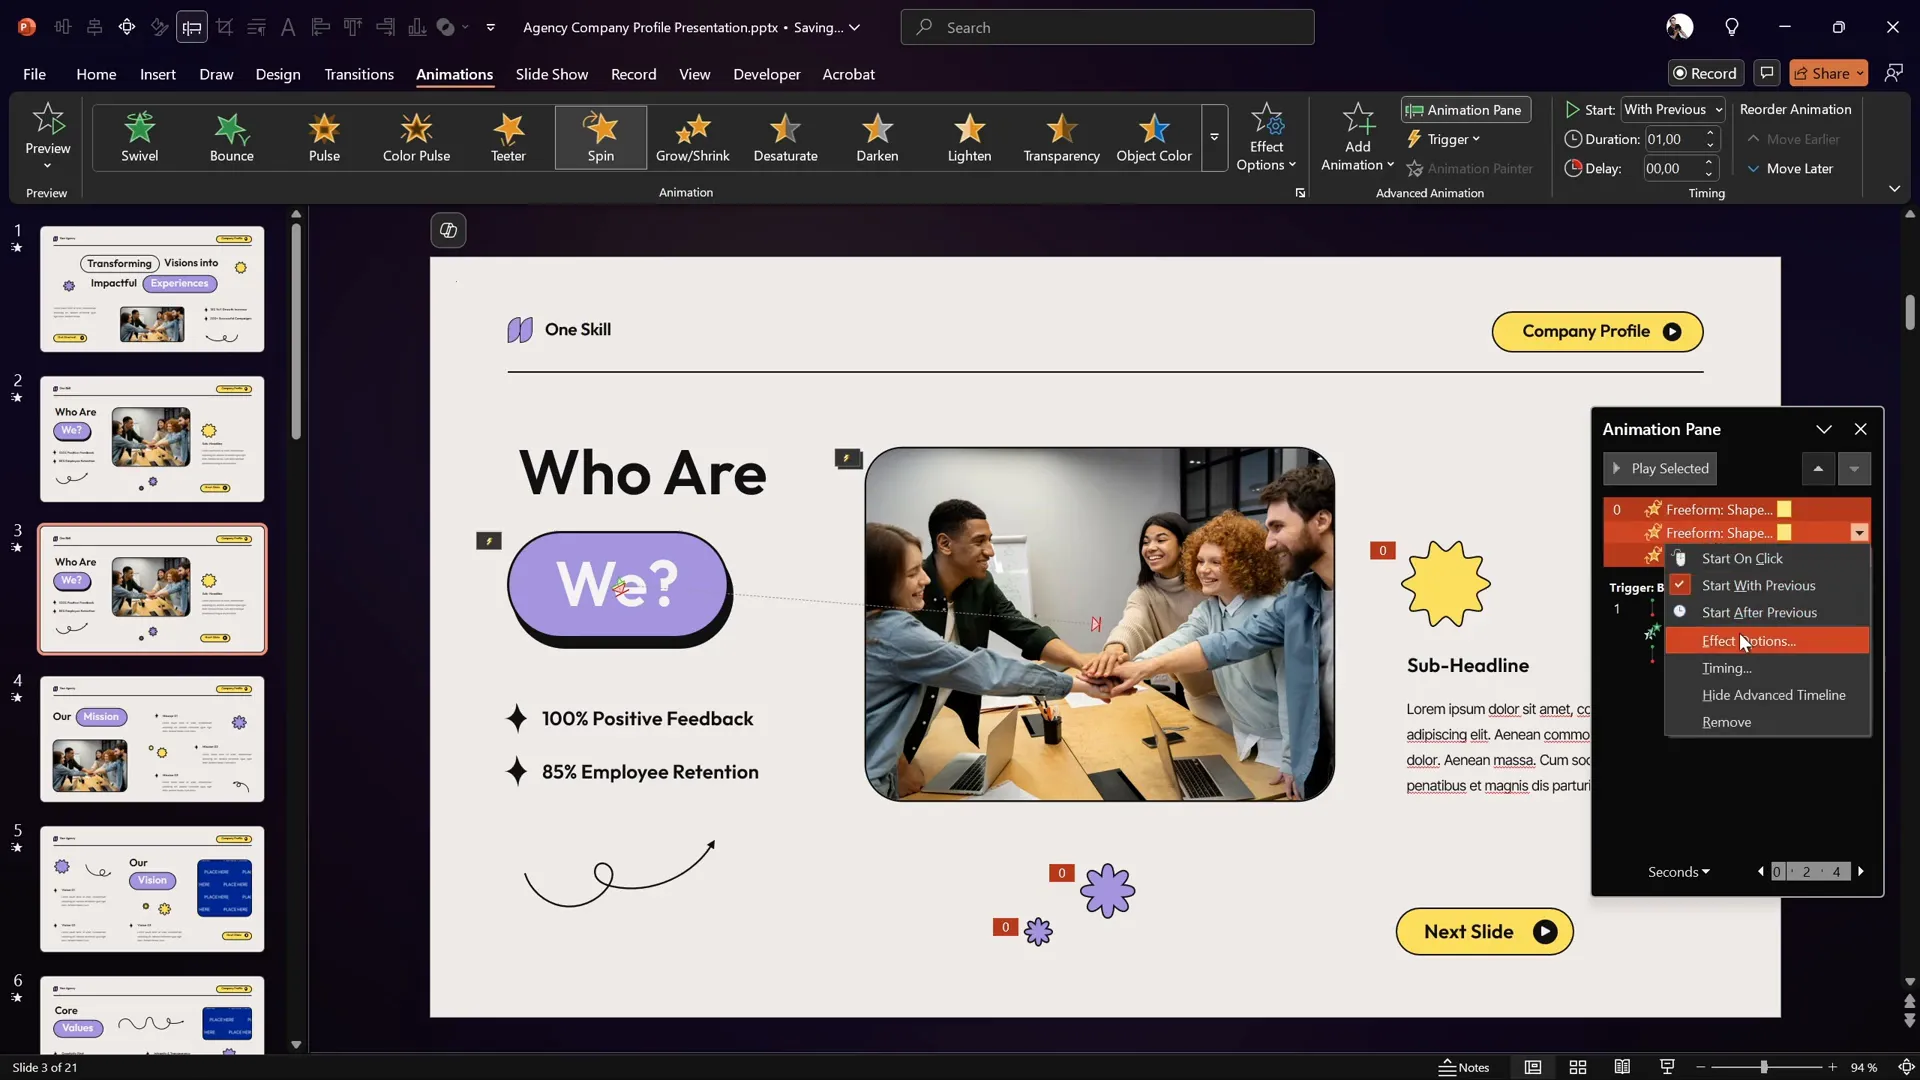Select the Bounce animation effect

(232, 137)
